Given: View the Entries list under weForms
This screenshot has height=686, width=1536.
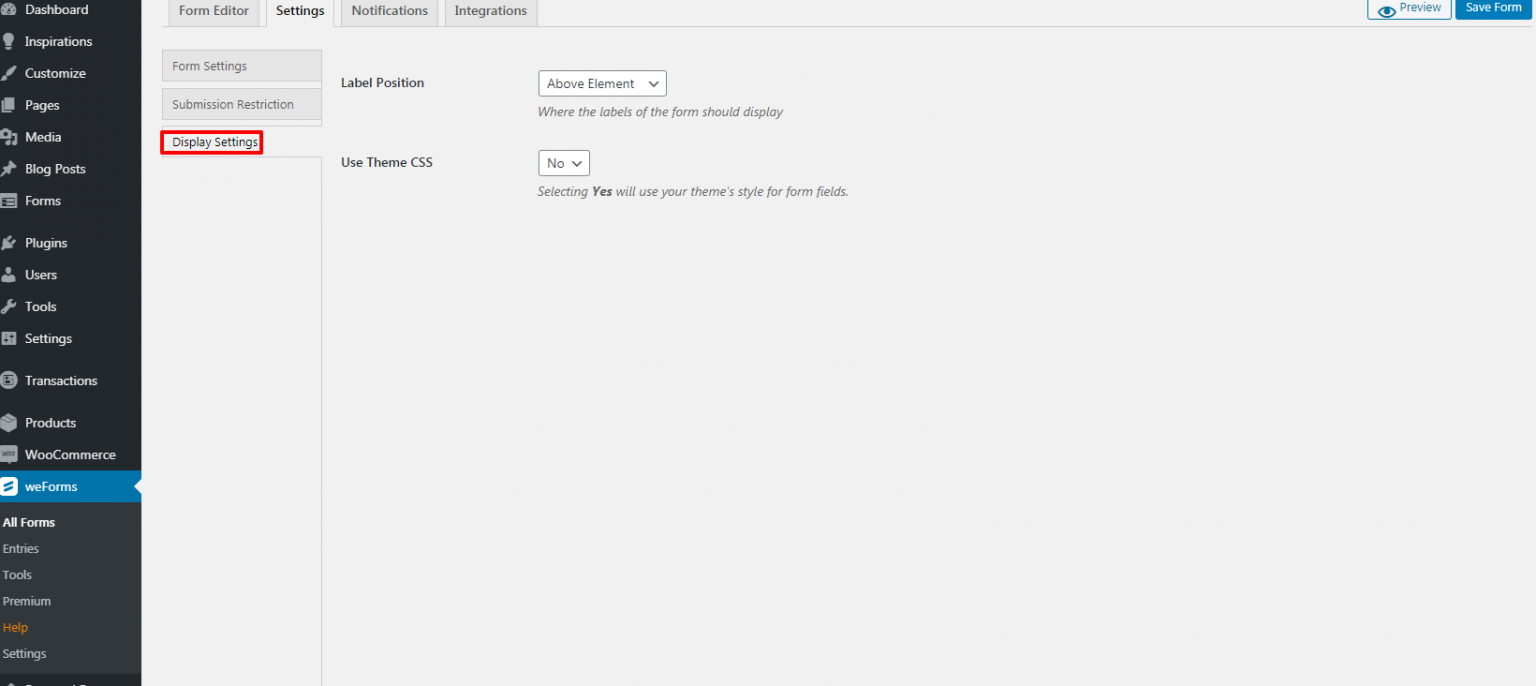Looking at the screenshot, I should pyautogui.click(x=21, y=548).
